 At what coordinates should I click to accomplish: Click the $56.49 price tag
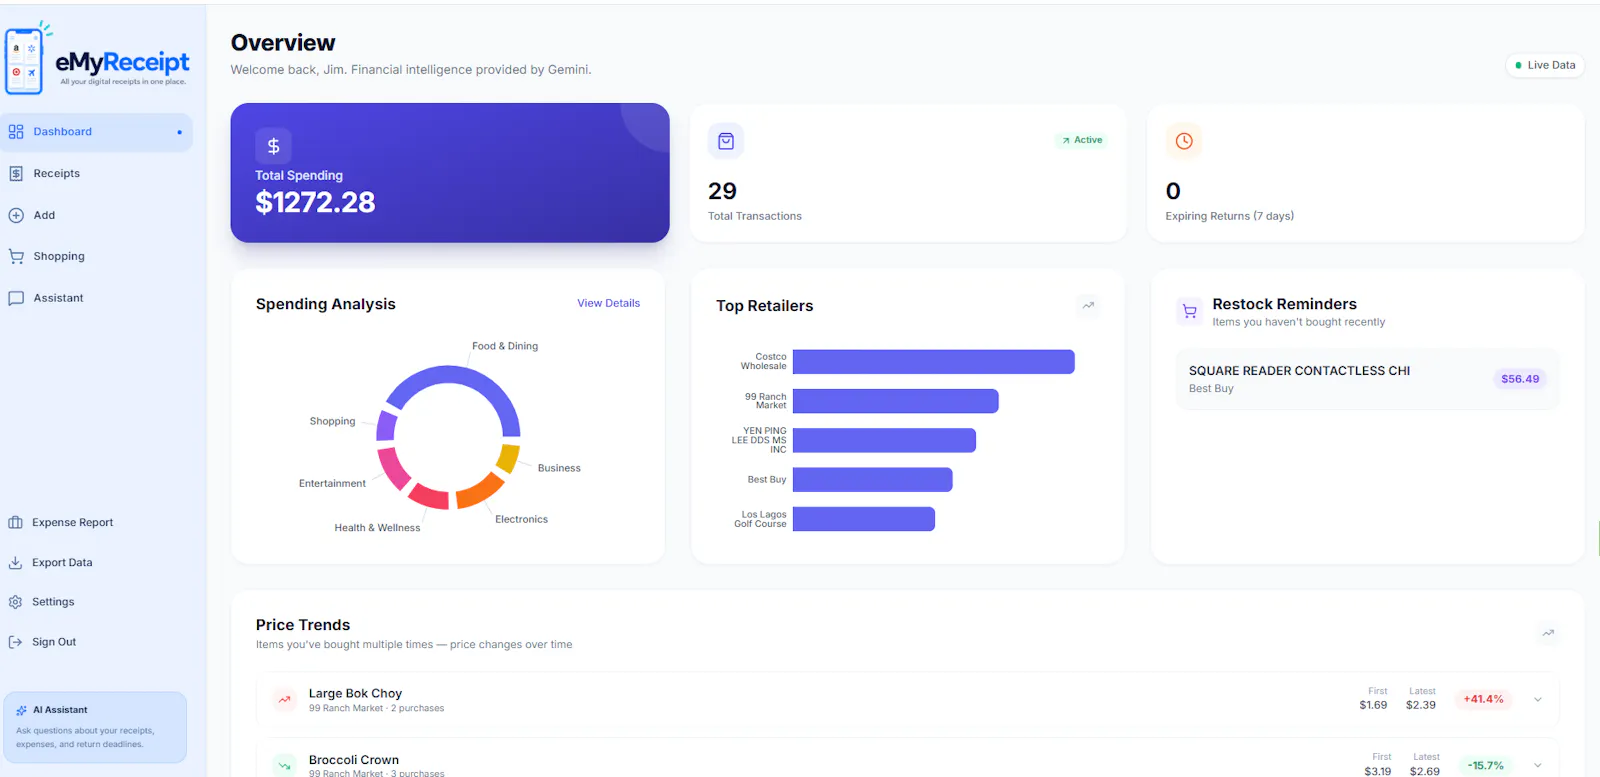pyautogui.click(x=1520, y=379)
